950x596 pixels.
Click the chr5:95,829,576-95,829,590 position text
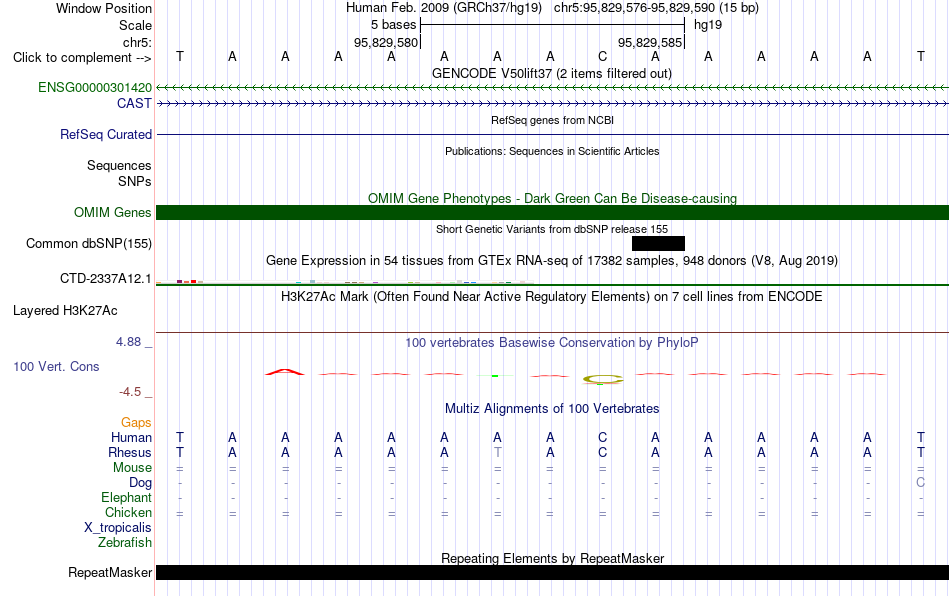point(656,8)
